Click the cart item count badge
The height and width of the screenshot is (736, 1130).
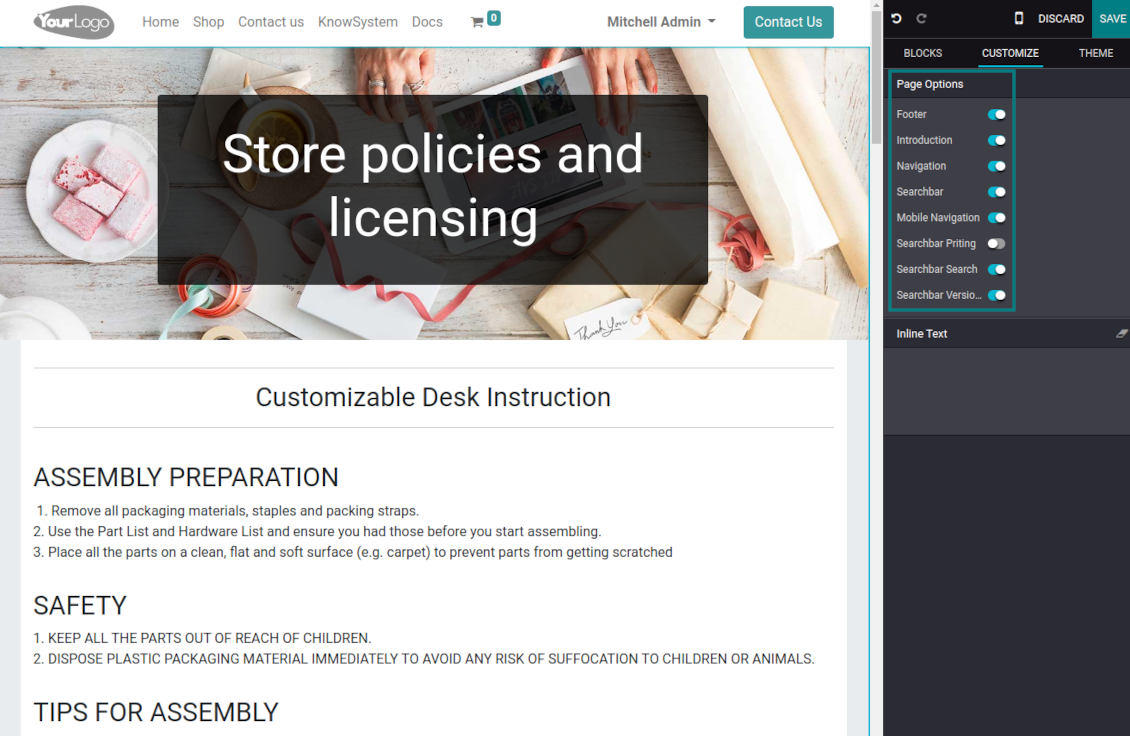coord(494,18)
